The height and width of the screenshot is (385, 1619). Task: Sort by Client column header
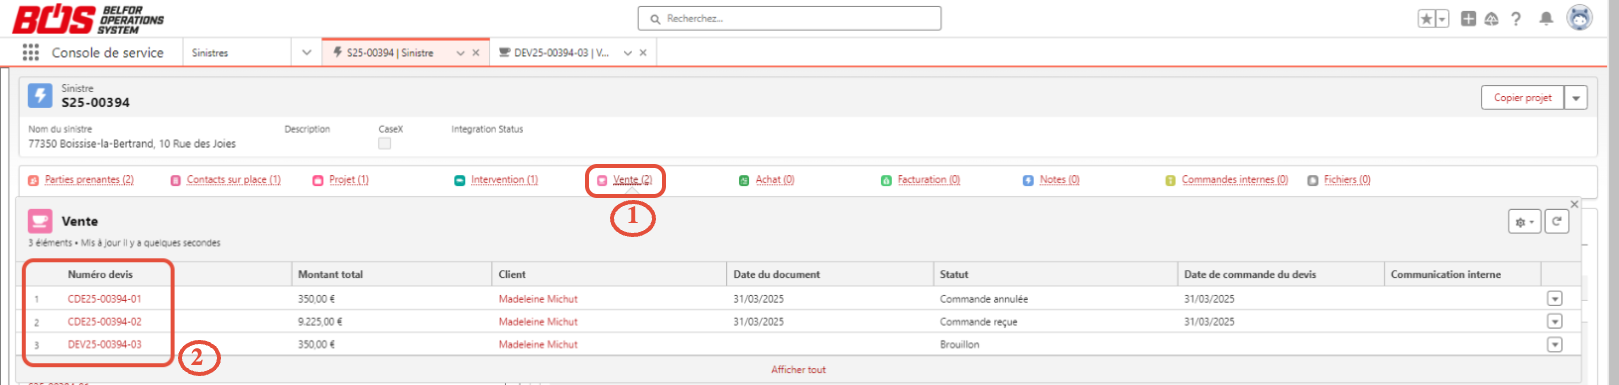point(512,274)
